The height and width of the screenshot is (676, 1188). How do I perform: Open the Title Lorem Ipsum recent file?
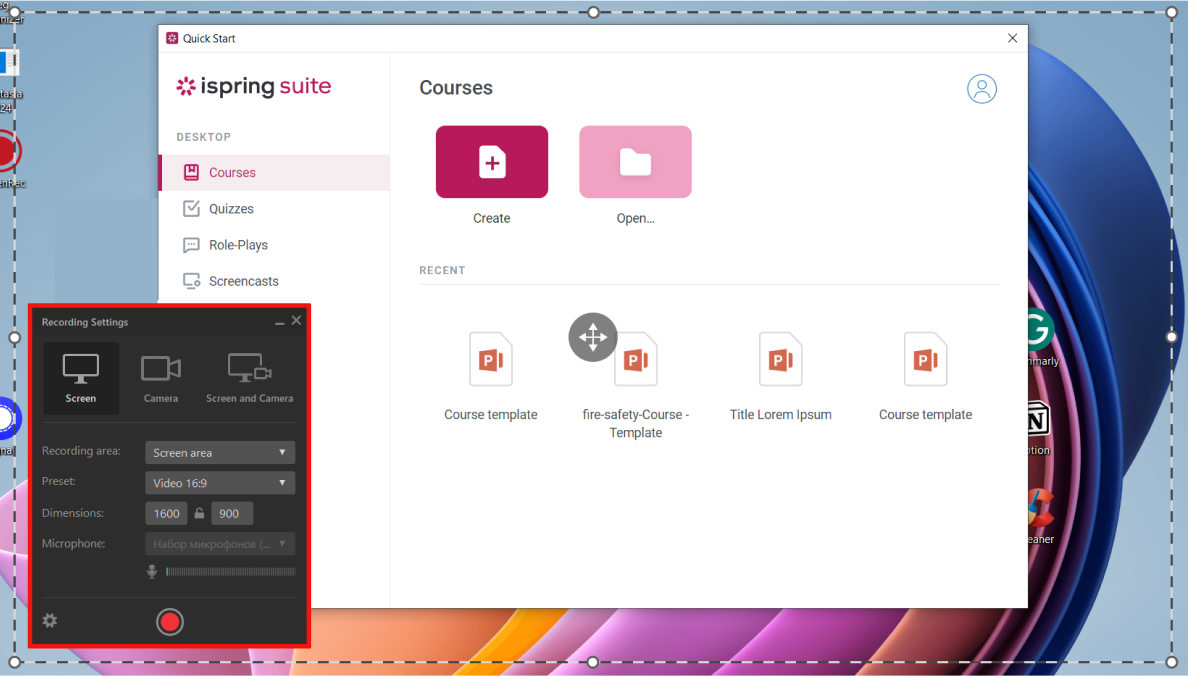[x=780, y=359]
